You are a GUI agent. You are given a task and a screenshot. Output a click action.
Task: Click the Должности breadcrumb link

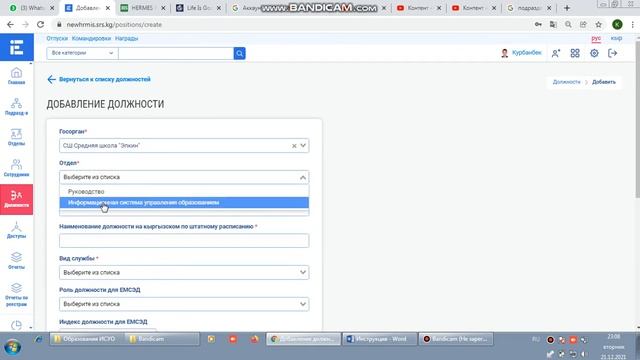click(x=566, y=82)
